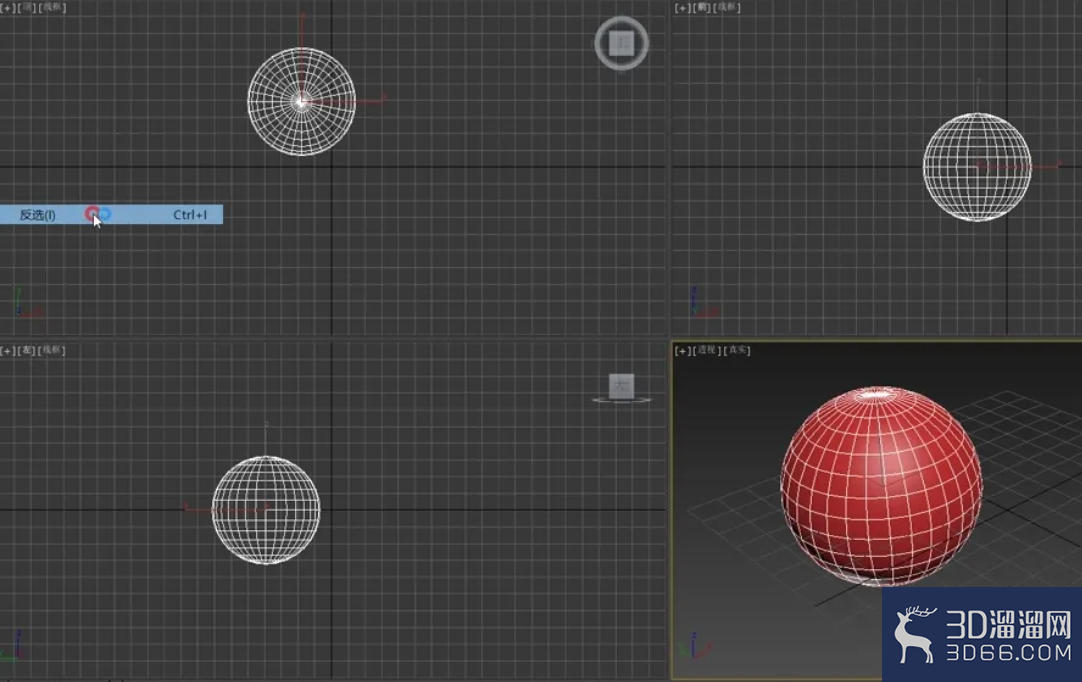
Task: Choose the 反选(I) invert selection menu item
Action: click(38, 214)
